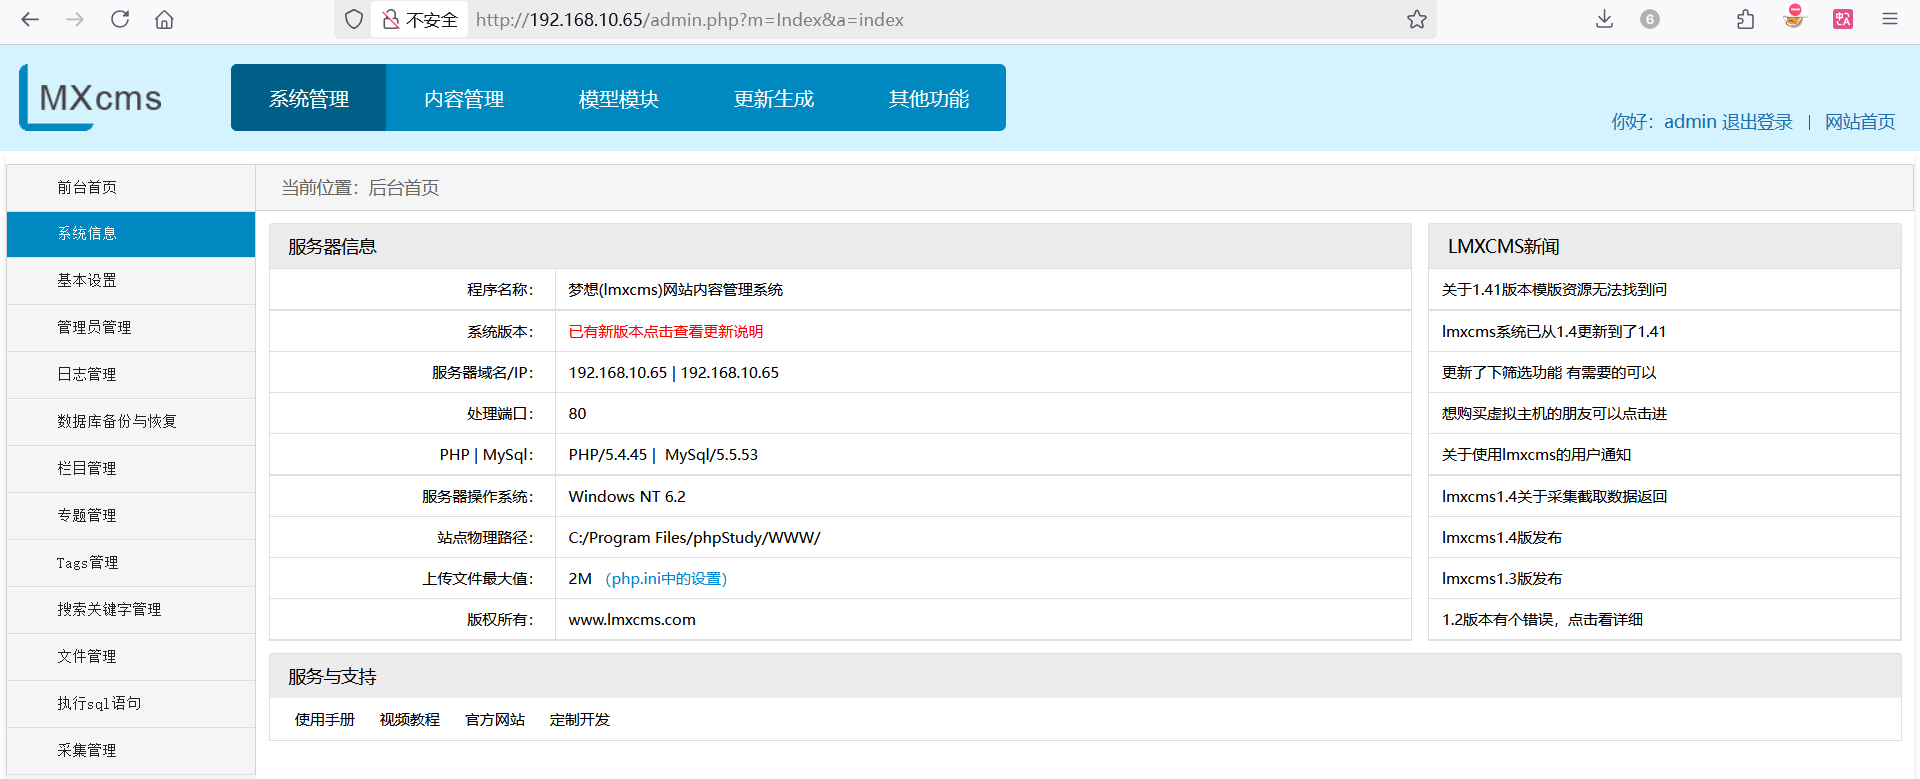The width and height of the screenshot is (1920, 779).
Task: Click the MXcms logo
Action: (x=91, y=98)
